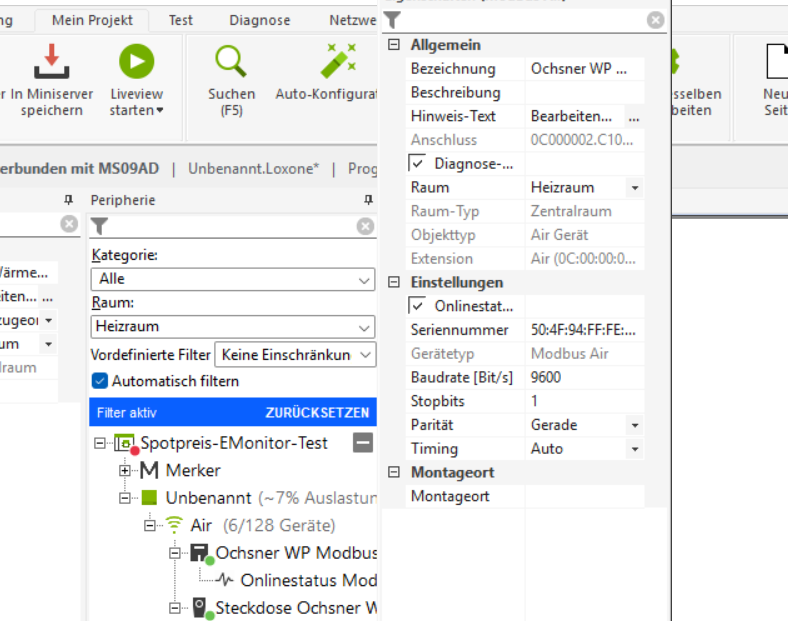
Task: Save the project into the Miniserver
Action: point(51,80)
